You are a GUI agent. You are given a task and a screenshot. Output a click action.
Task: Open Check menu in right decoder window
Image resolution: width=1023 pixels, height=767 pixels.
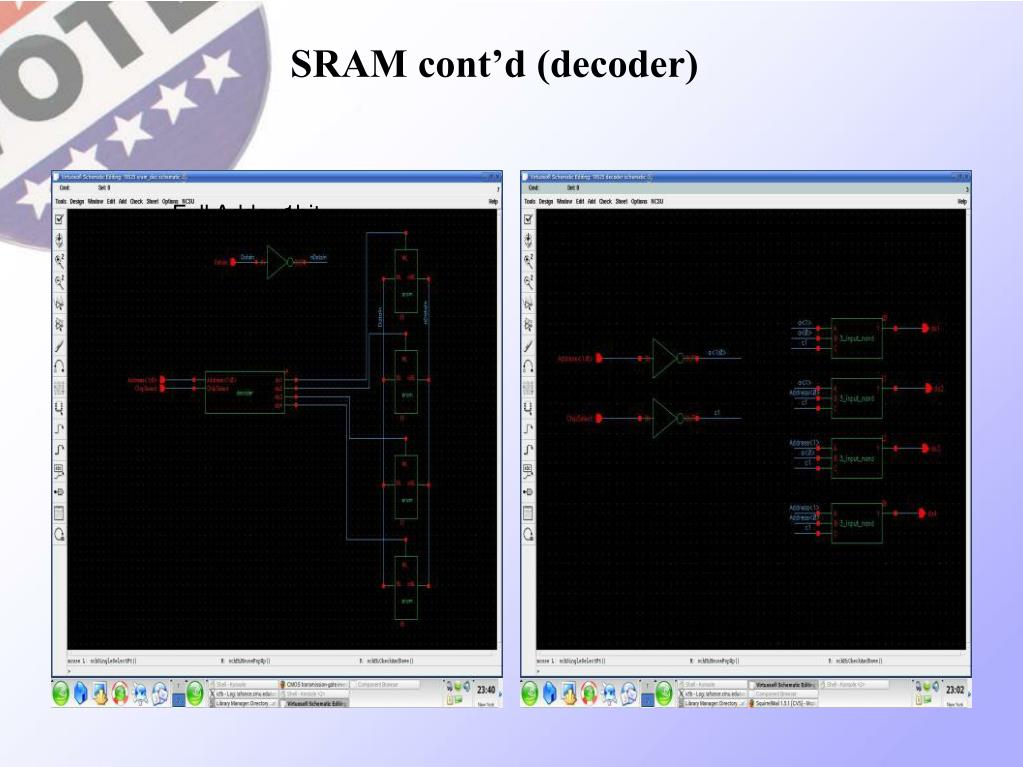click(605, 202)
